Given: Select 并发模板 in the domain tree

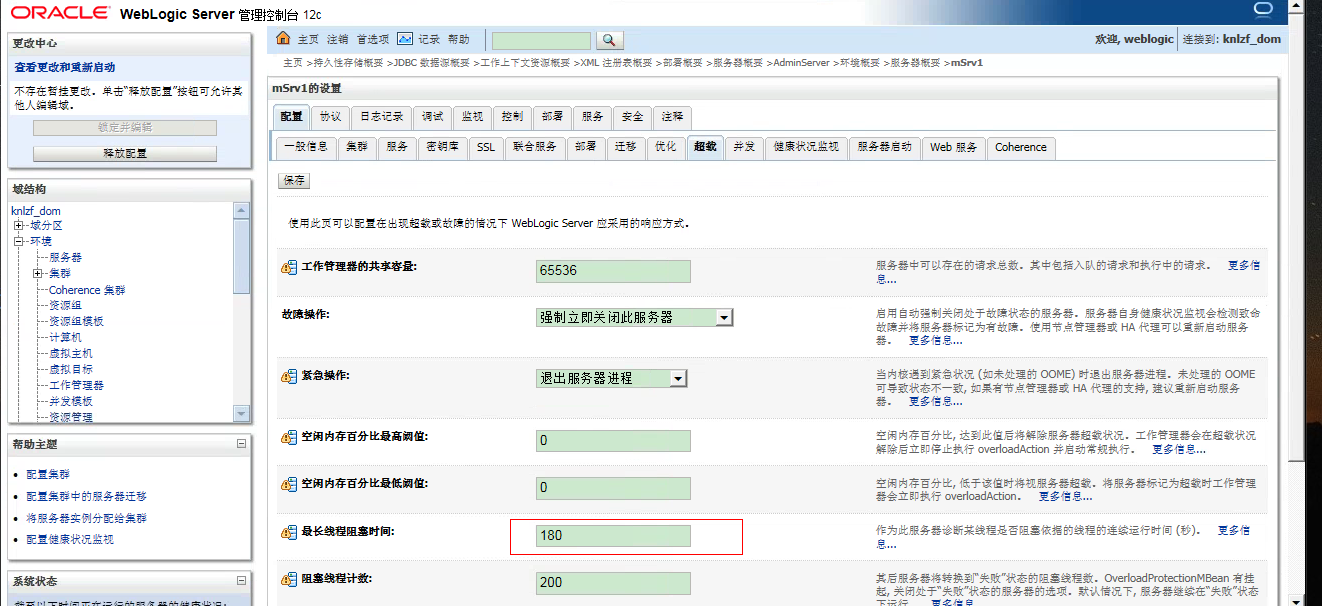Looking at the screenshot, I should (71, 401).
